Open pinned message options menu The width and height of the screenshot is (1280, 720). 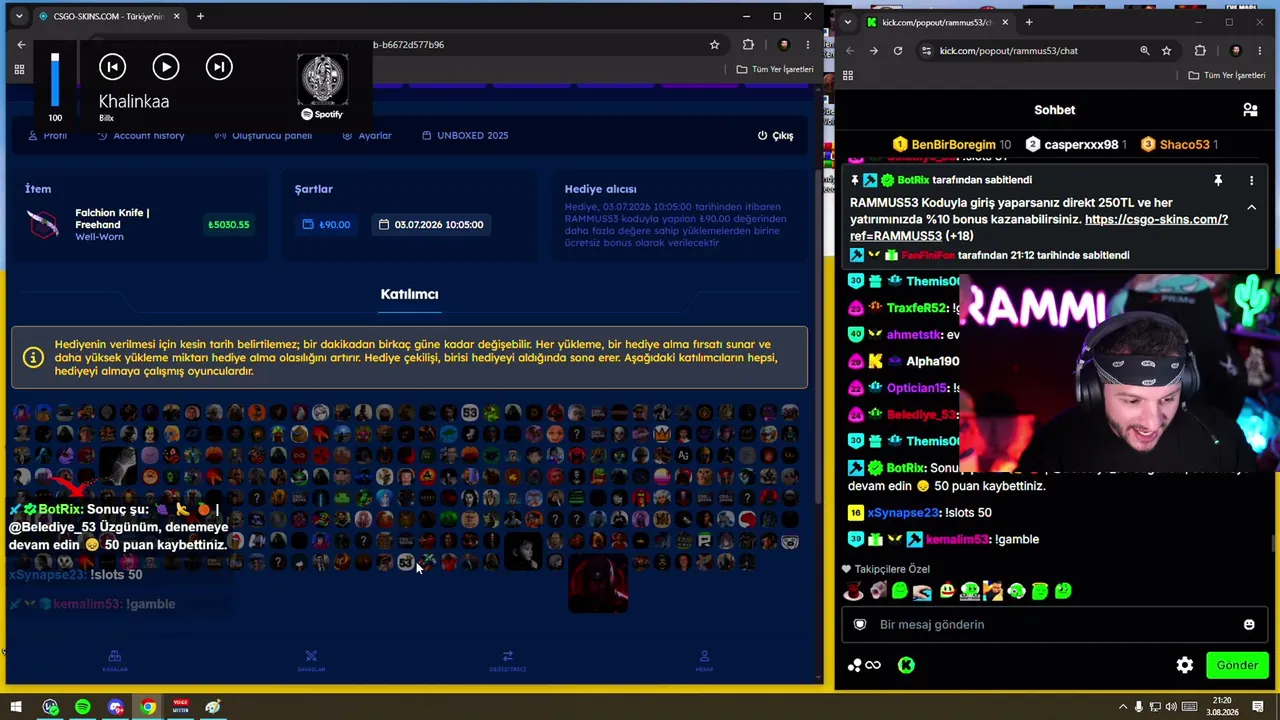coord(1251,181)
